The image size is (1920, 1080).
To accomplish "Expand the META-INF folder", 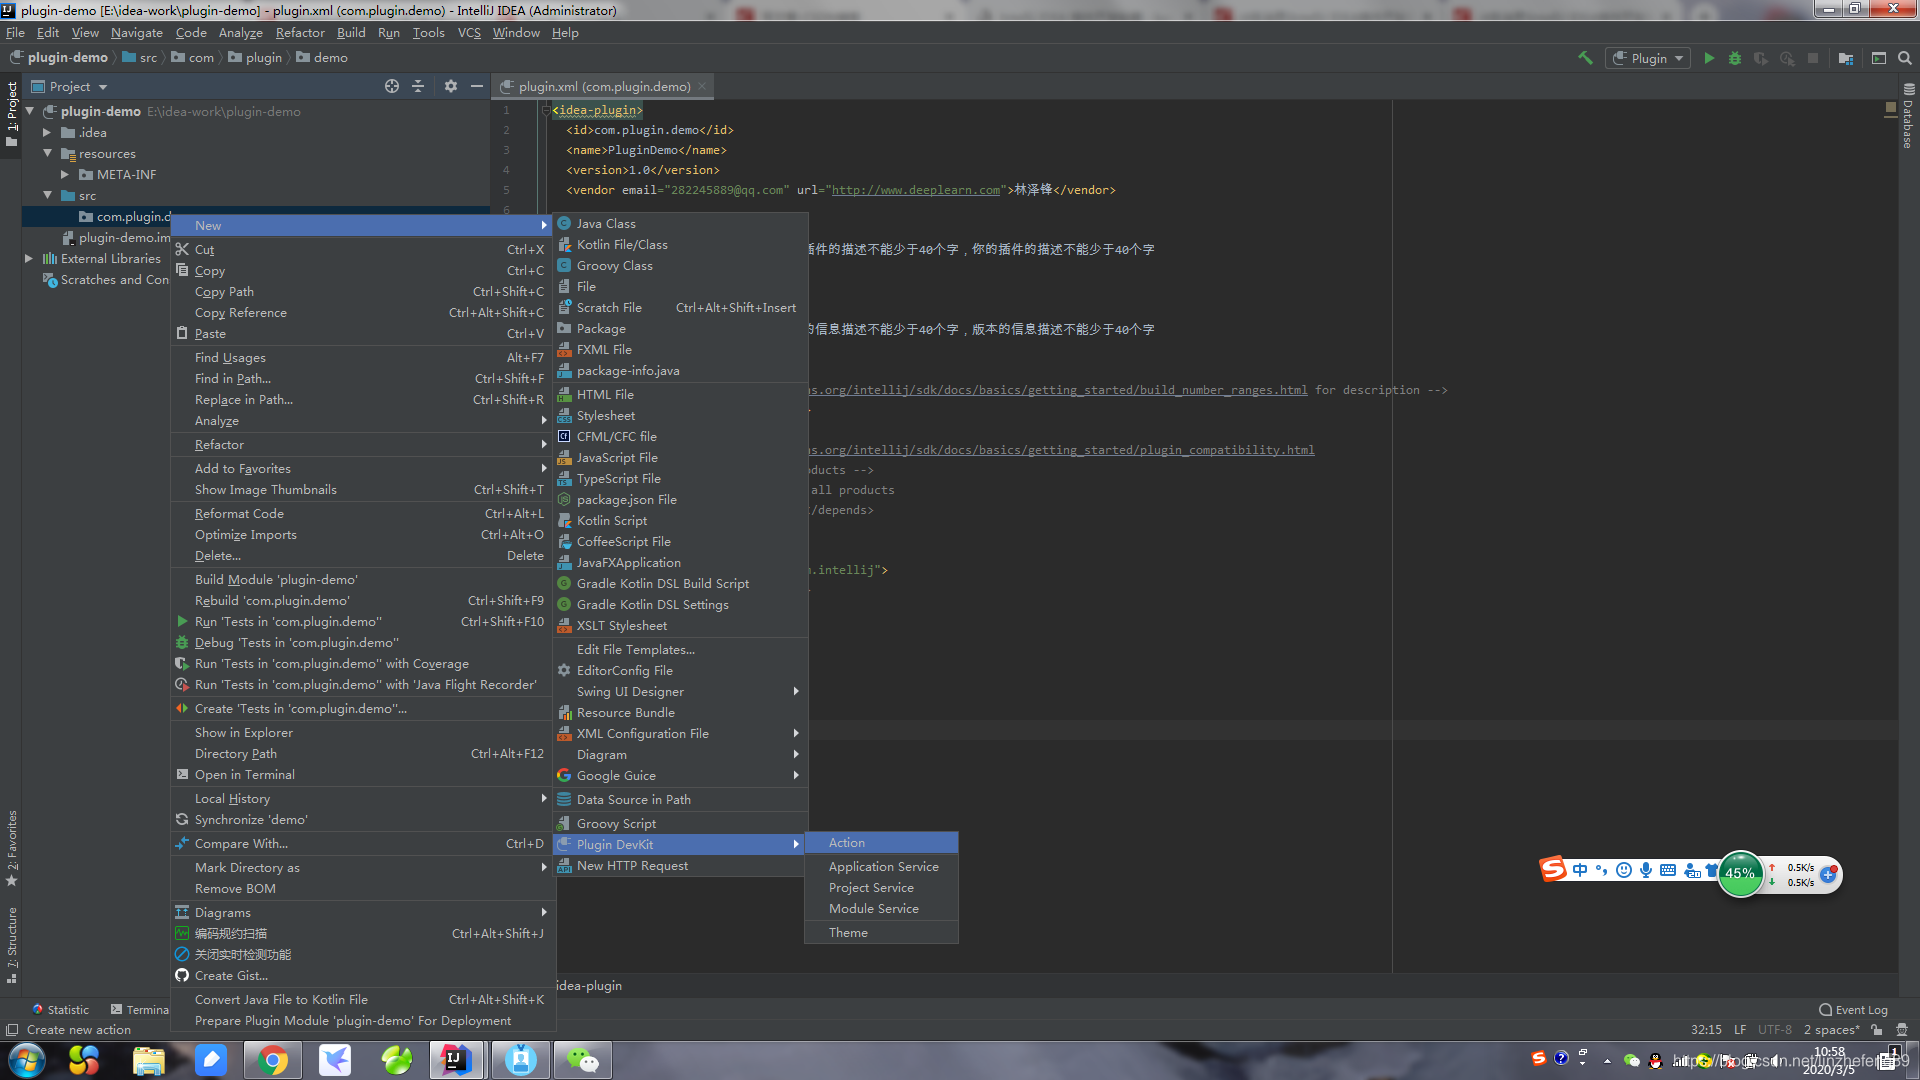I will coord(65,174).
